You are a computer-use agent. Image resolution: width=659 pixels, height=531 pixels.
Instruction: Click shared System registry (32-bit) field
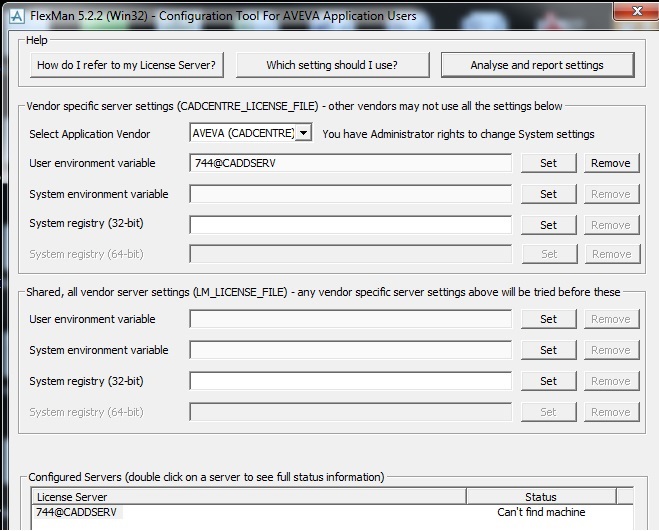click(351, 381)
